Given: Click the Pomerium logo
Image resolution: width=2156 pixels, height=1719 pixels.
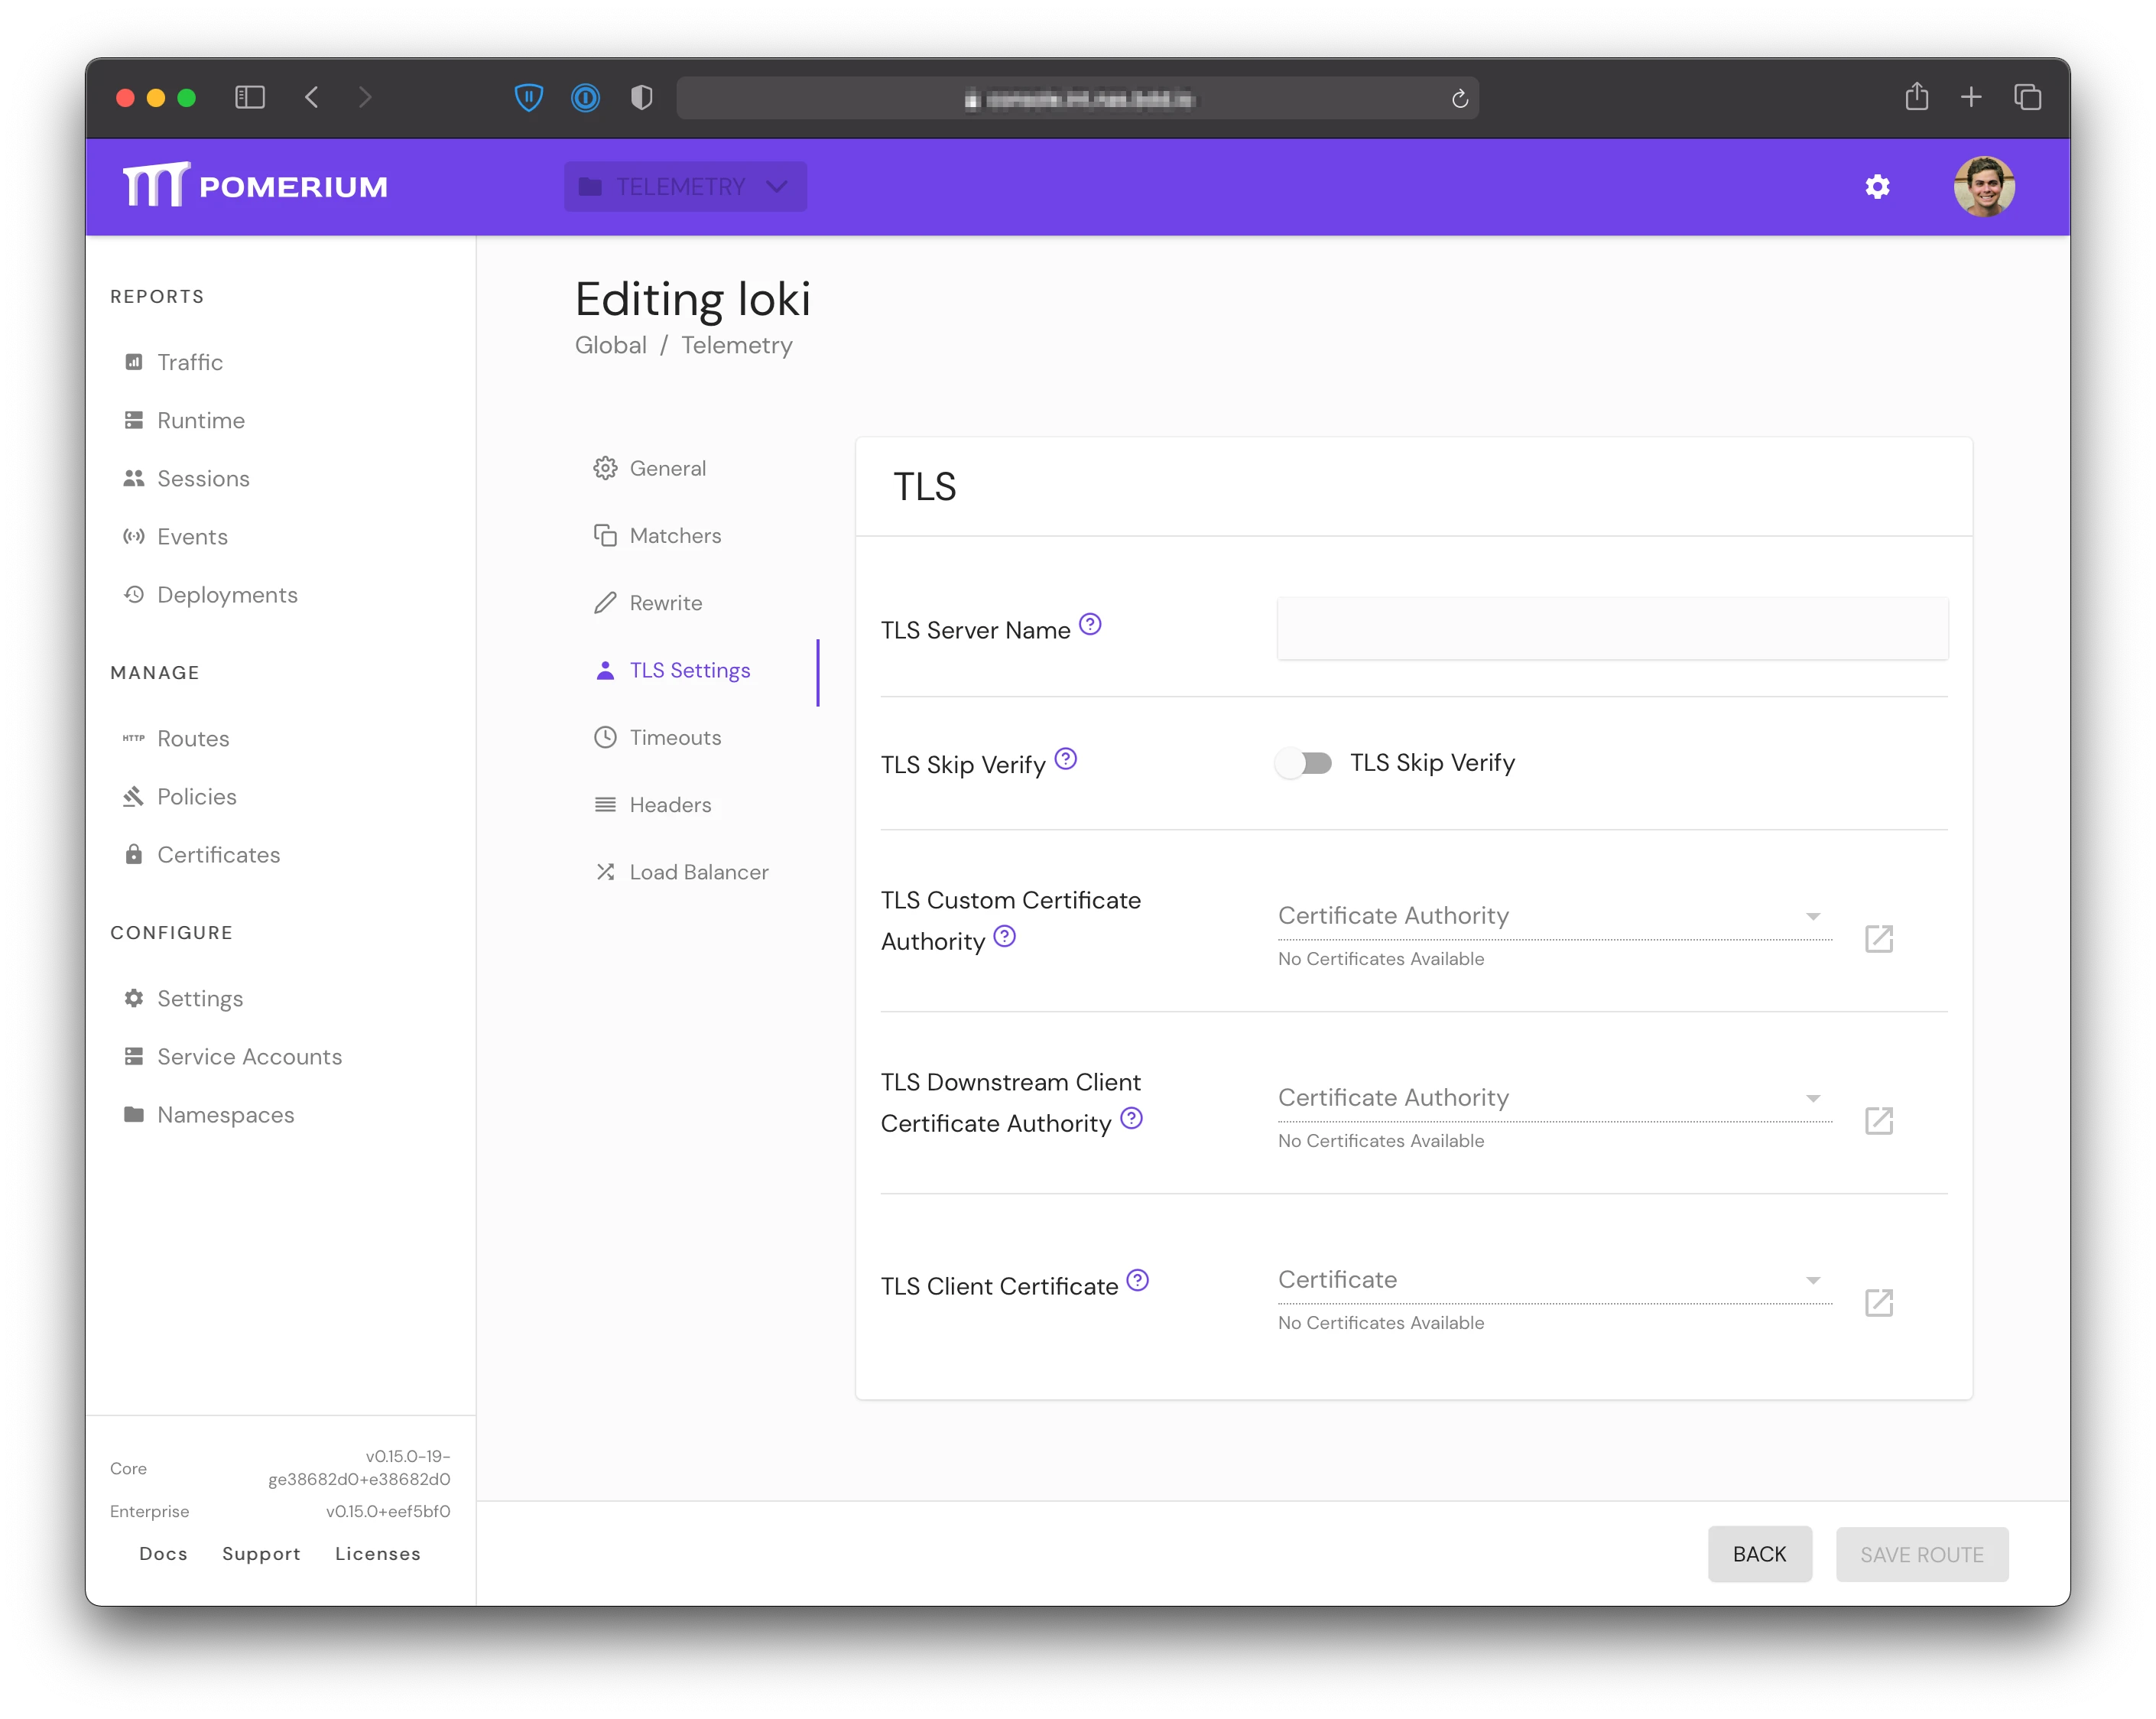Looking at the screenshot, I should 256,186.
